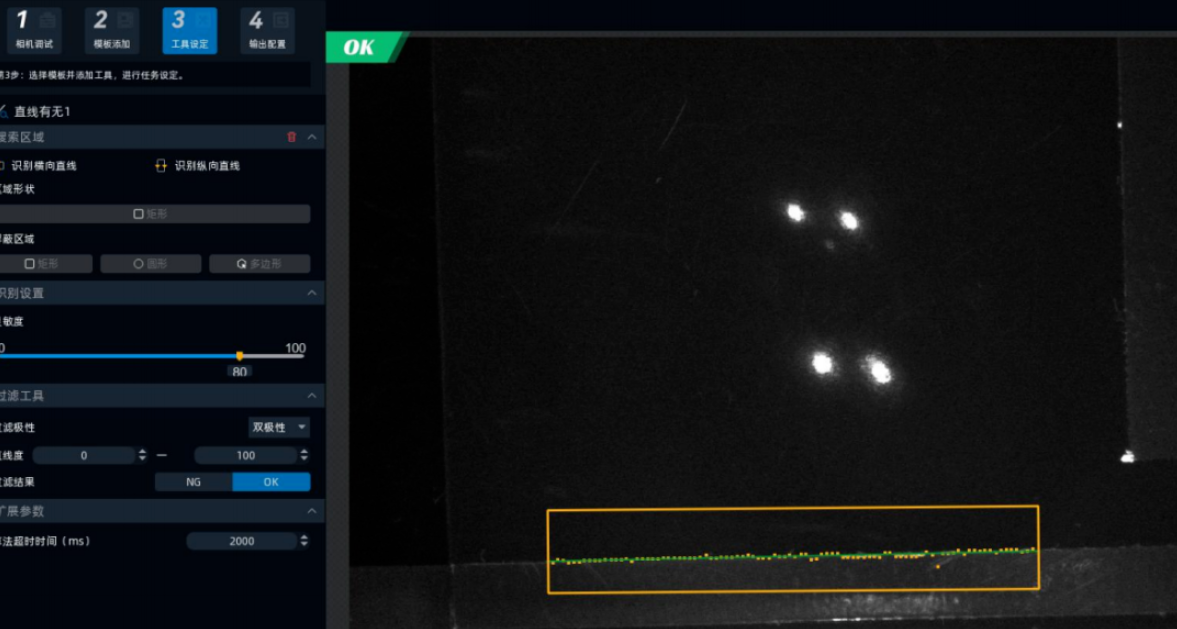Open the 双极性 polarity dropdown

coord(279,427)
